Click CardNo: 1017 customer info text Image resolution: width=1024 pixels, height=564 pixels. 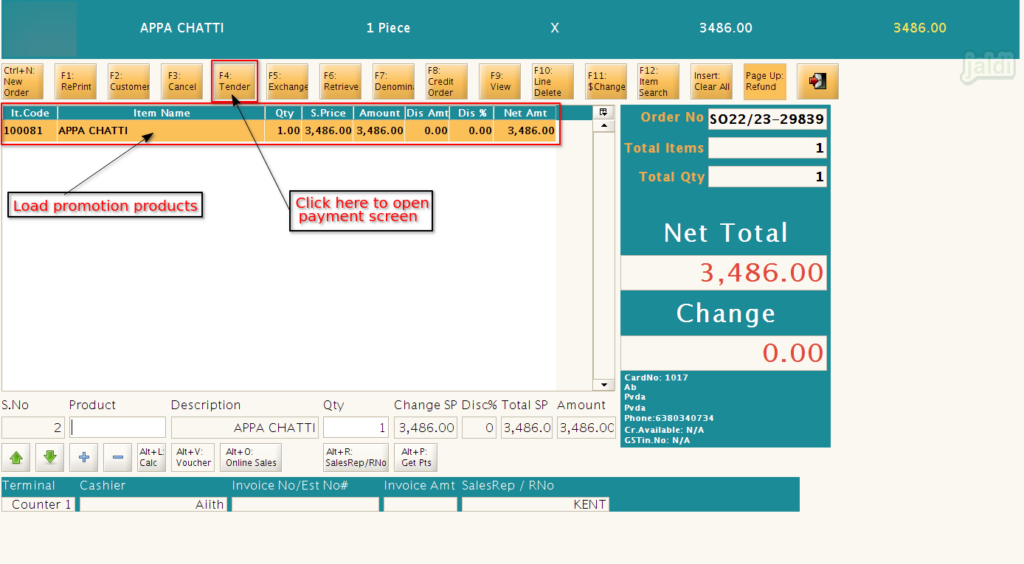click(x=656, y=377)
